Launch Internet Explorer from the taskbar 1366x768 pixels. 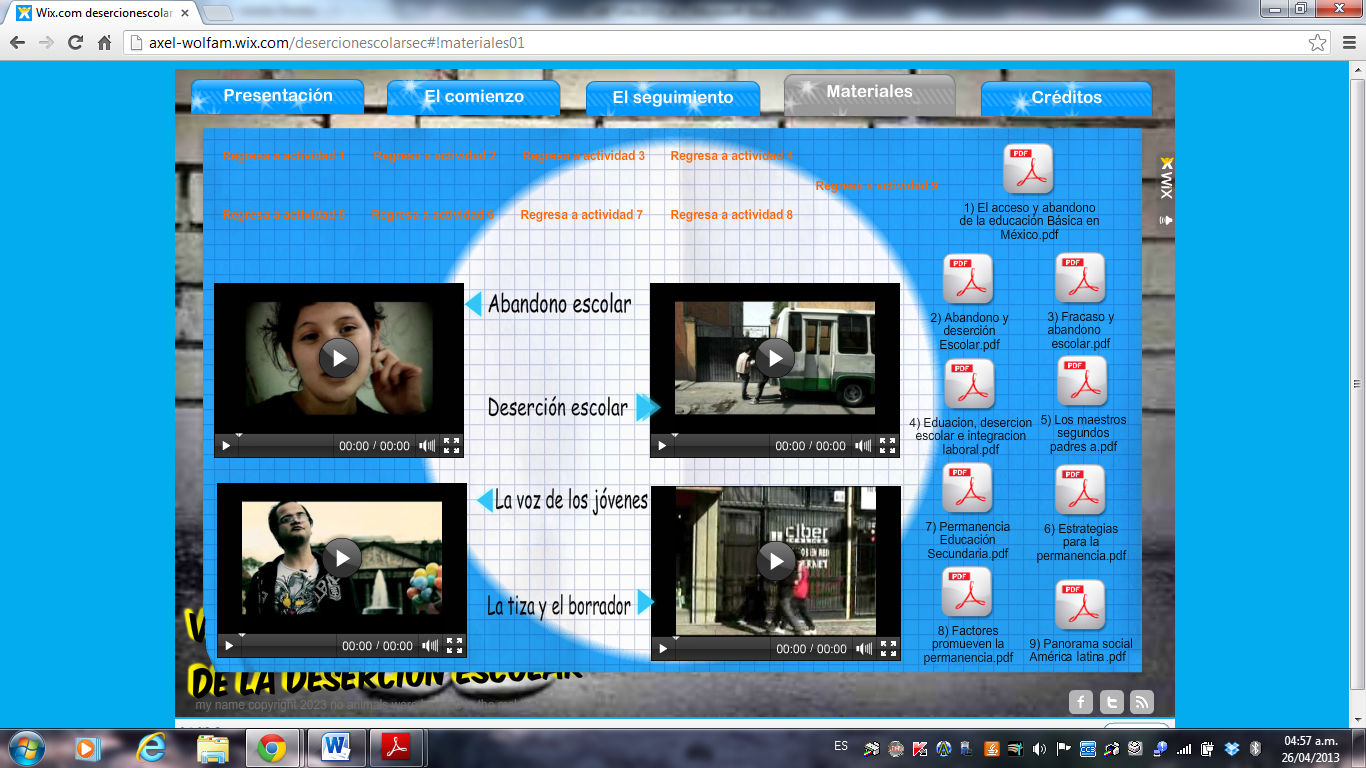tap(151, 748)
